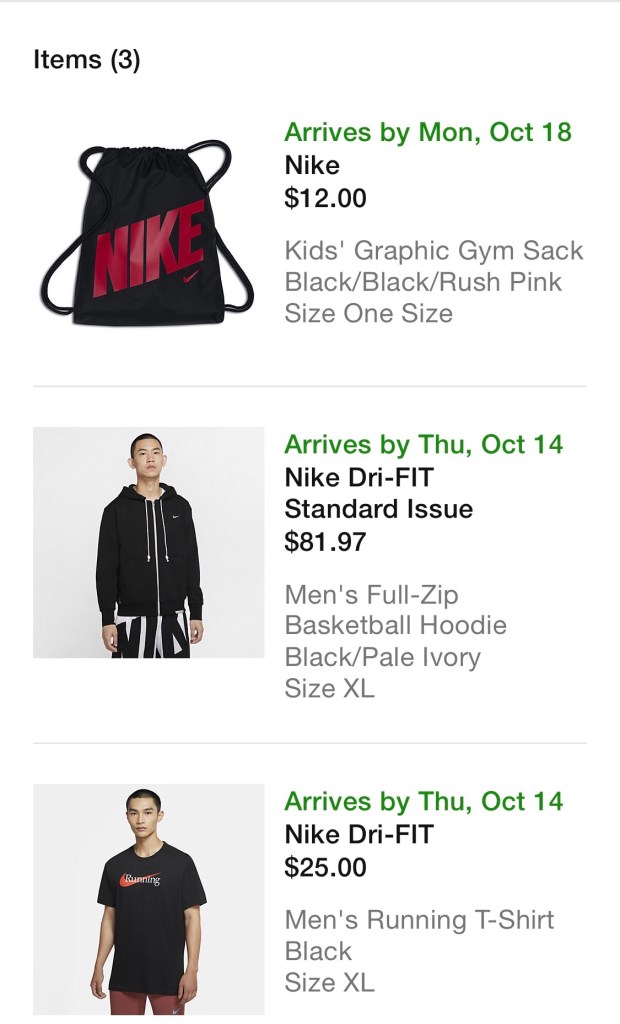620x1024 pixels.
Task: Select the Black/Black/Rush Pink color text
Action: click(423, 282)
